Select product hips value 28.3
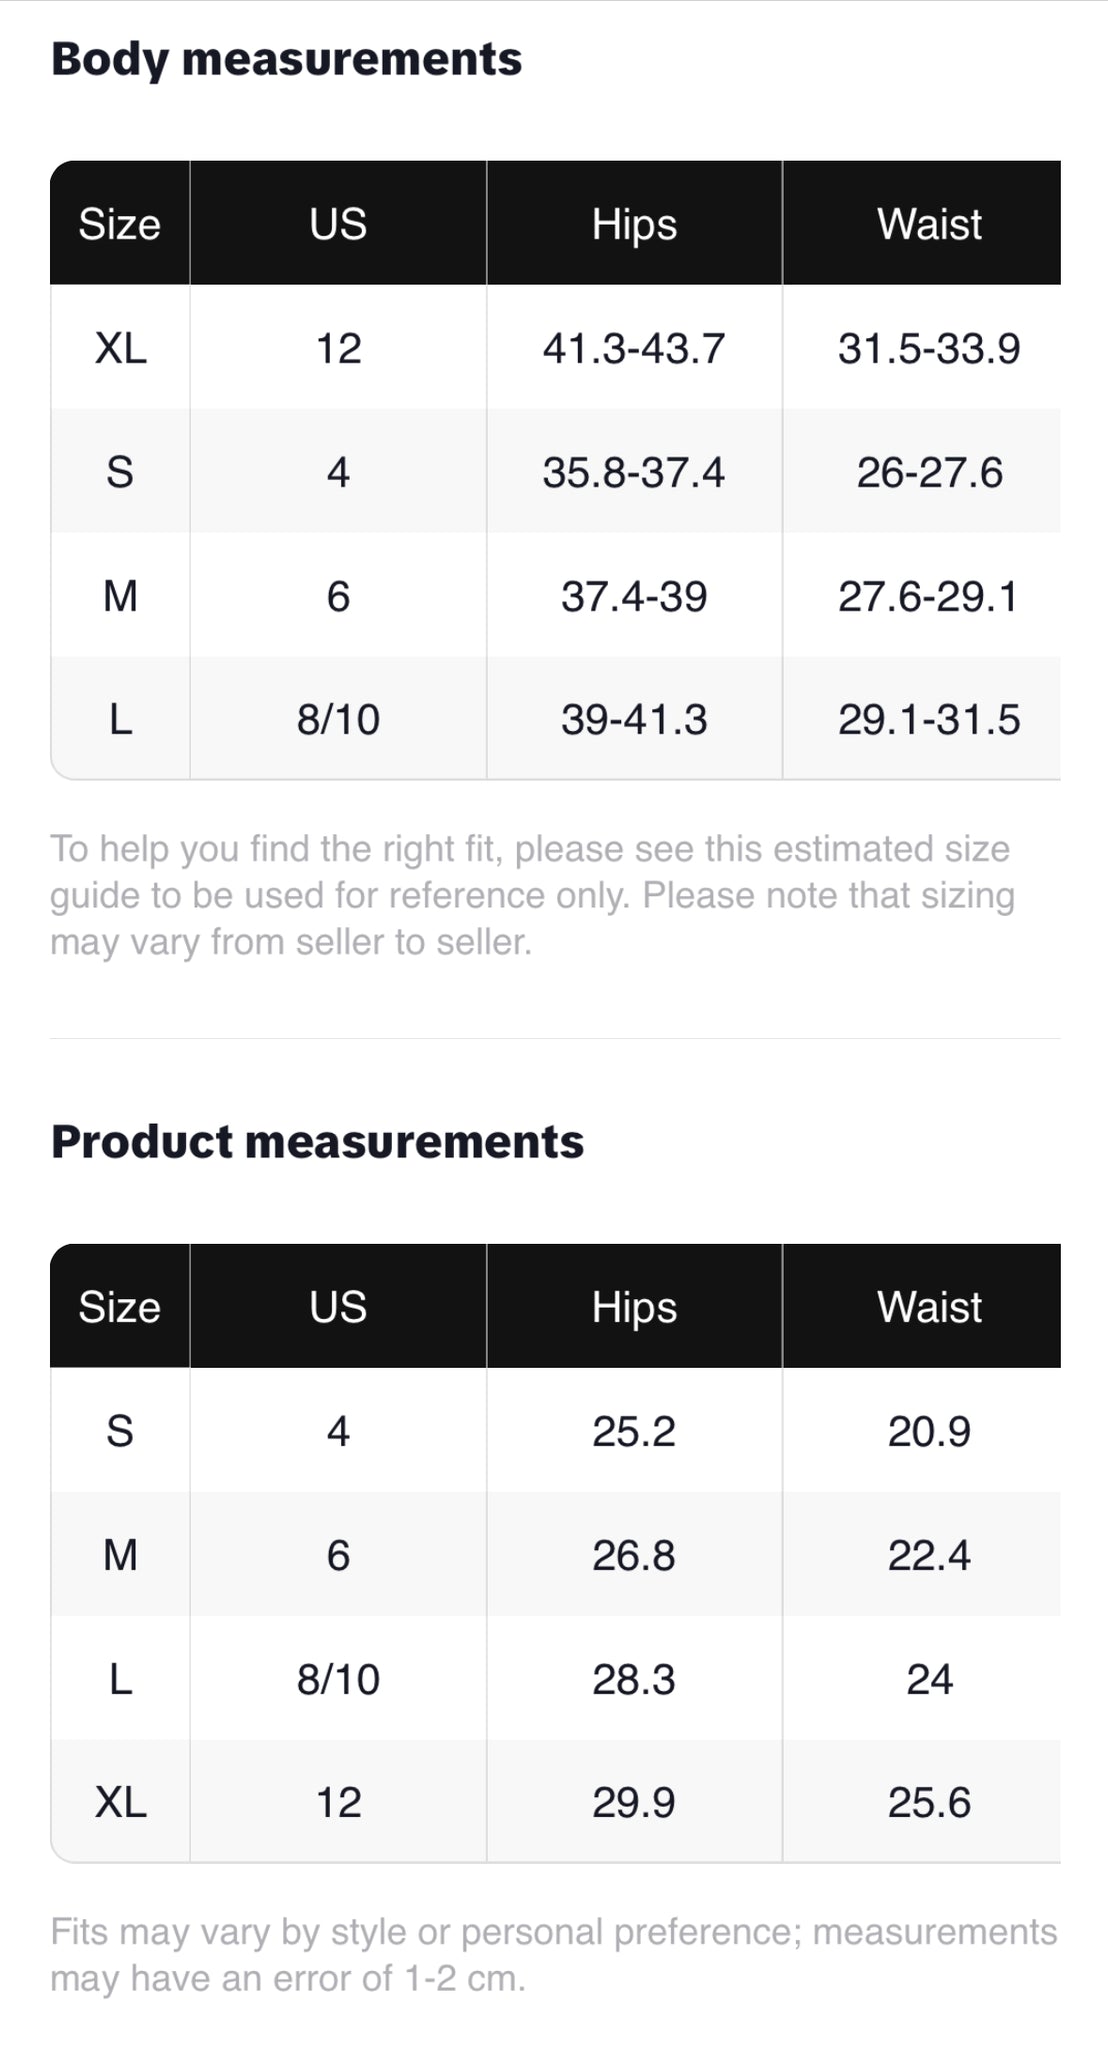 634,1679
